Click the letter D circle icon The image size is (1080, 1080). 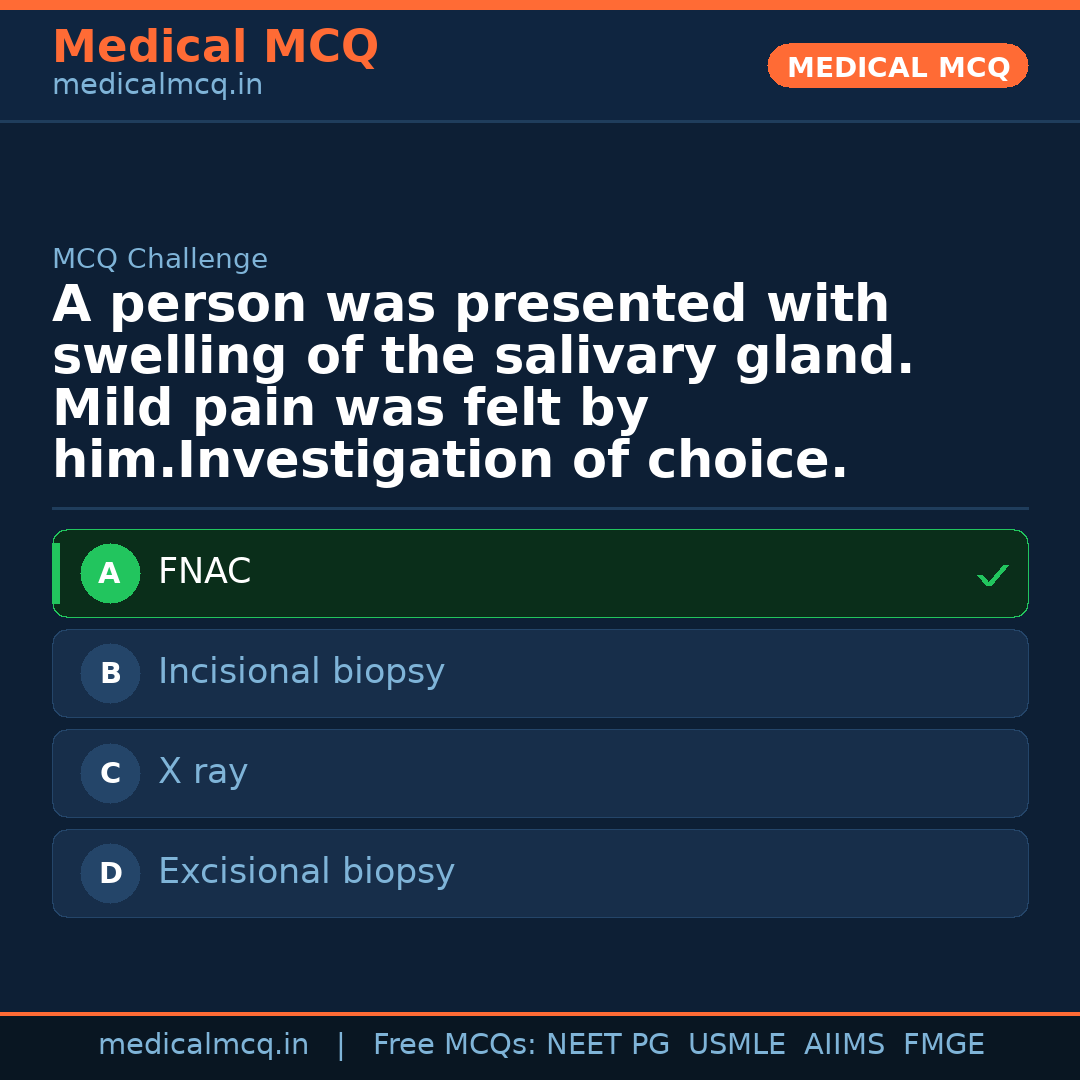point(110,874)
